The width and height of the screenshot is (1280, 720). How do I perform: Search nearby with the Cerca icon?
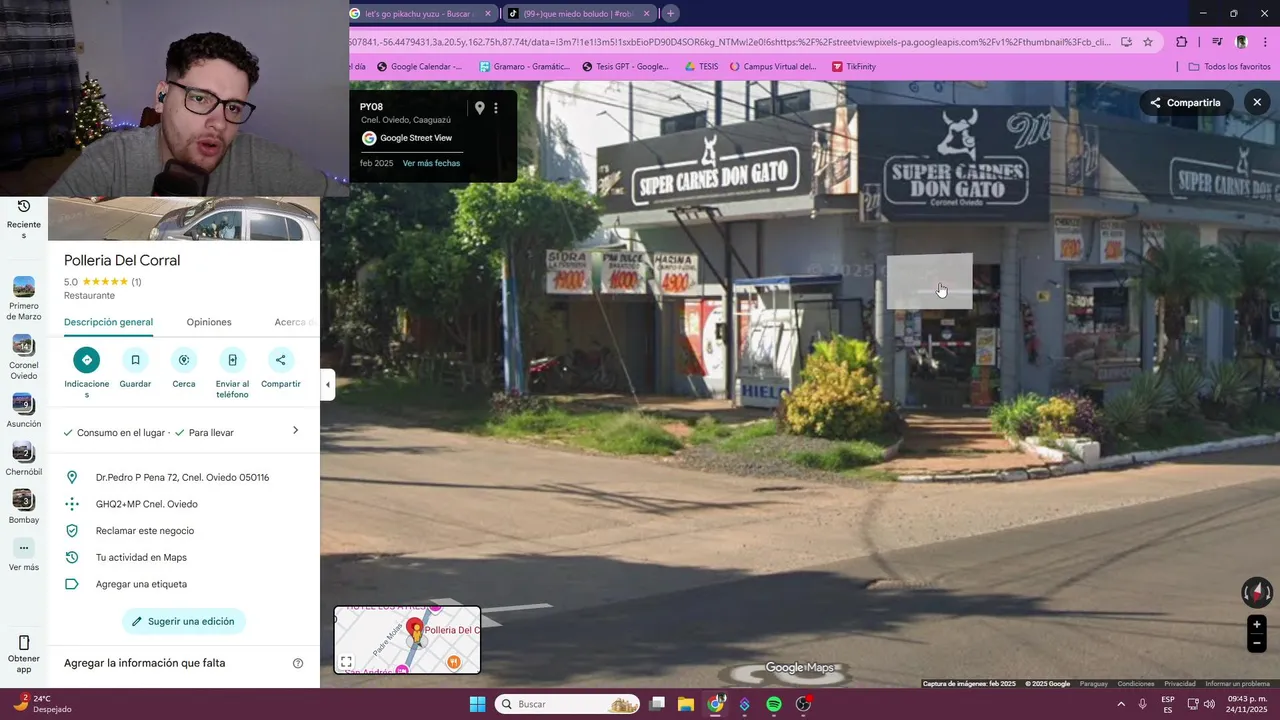[183, 360]
